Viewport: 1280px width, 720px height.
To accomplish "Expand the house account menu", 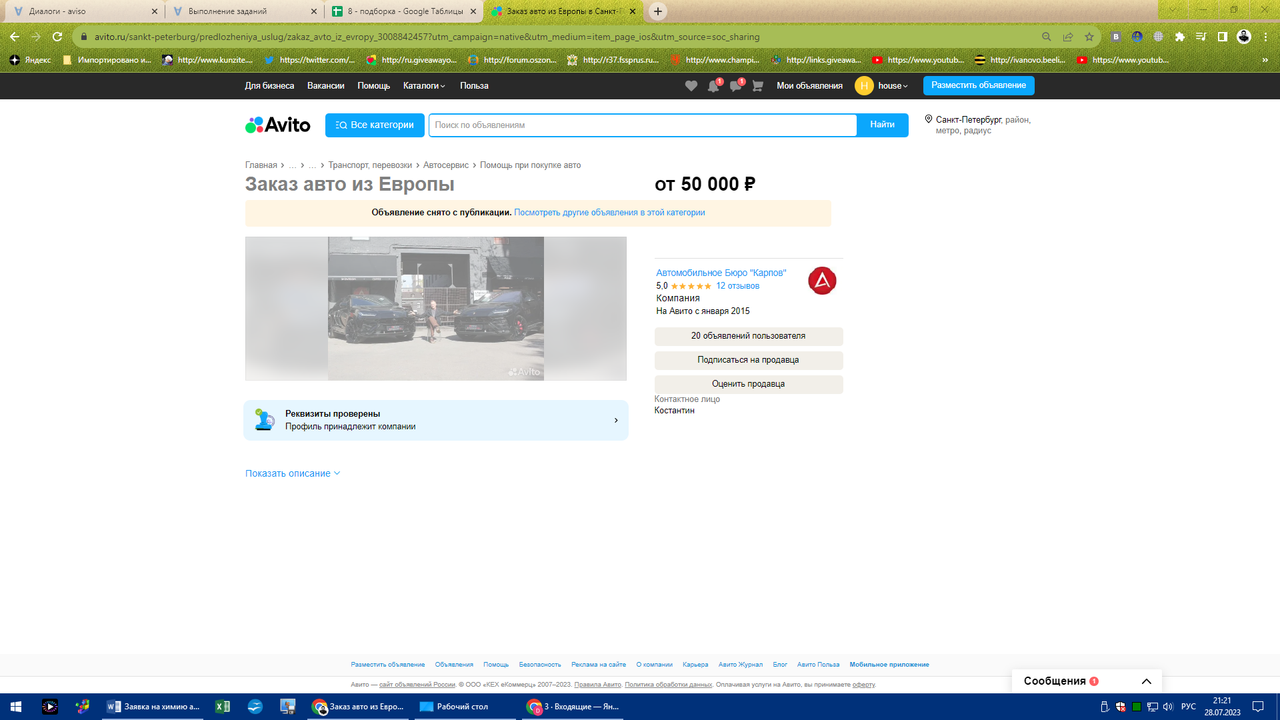I will pyautogui.click(x=890, y=86).
